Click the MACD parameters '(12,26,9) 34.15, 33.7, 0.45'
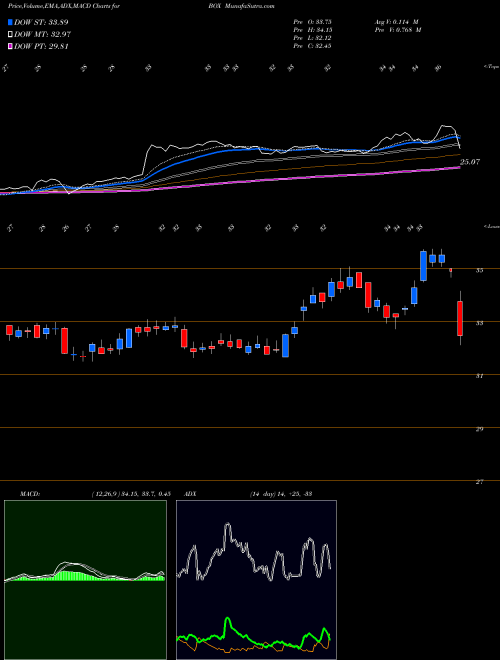500x660 pixels. 131,494
